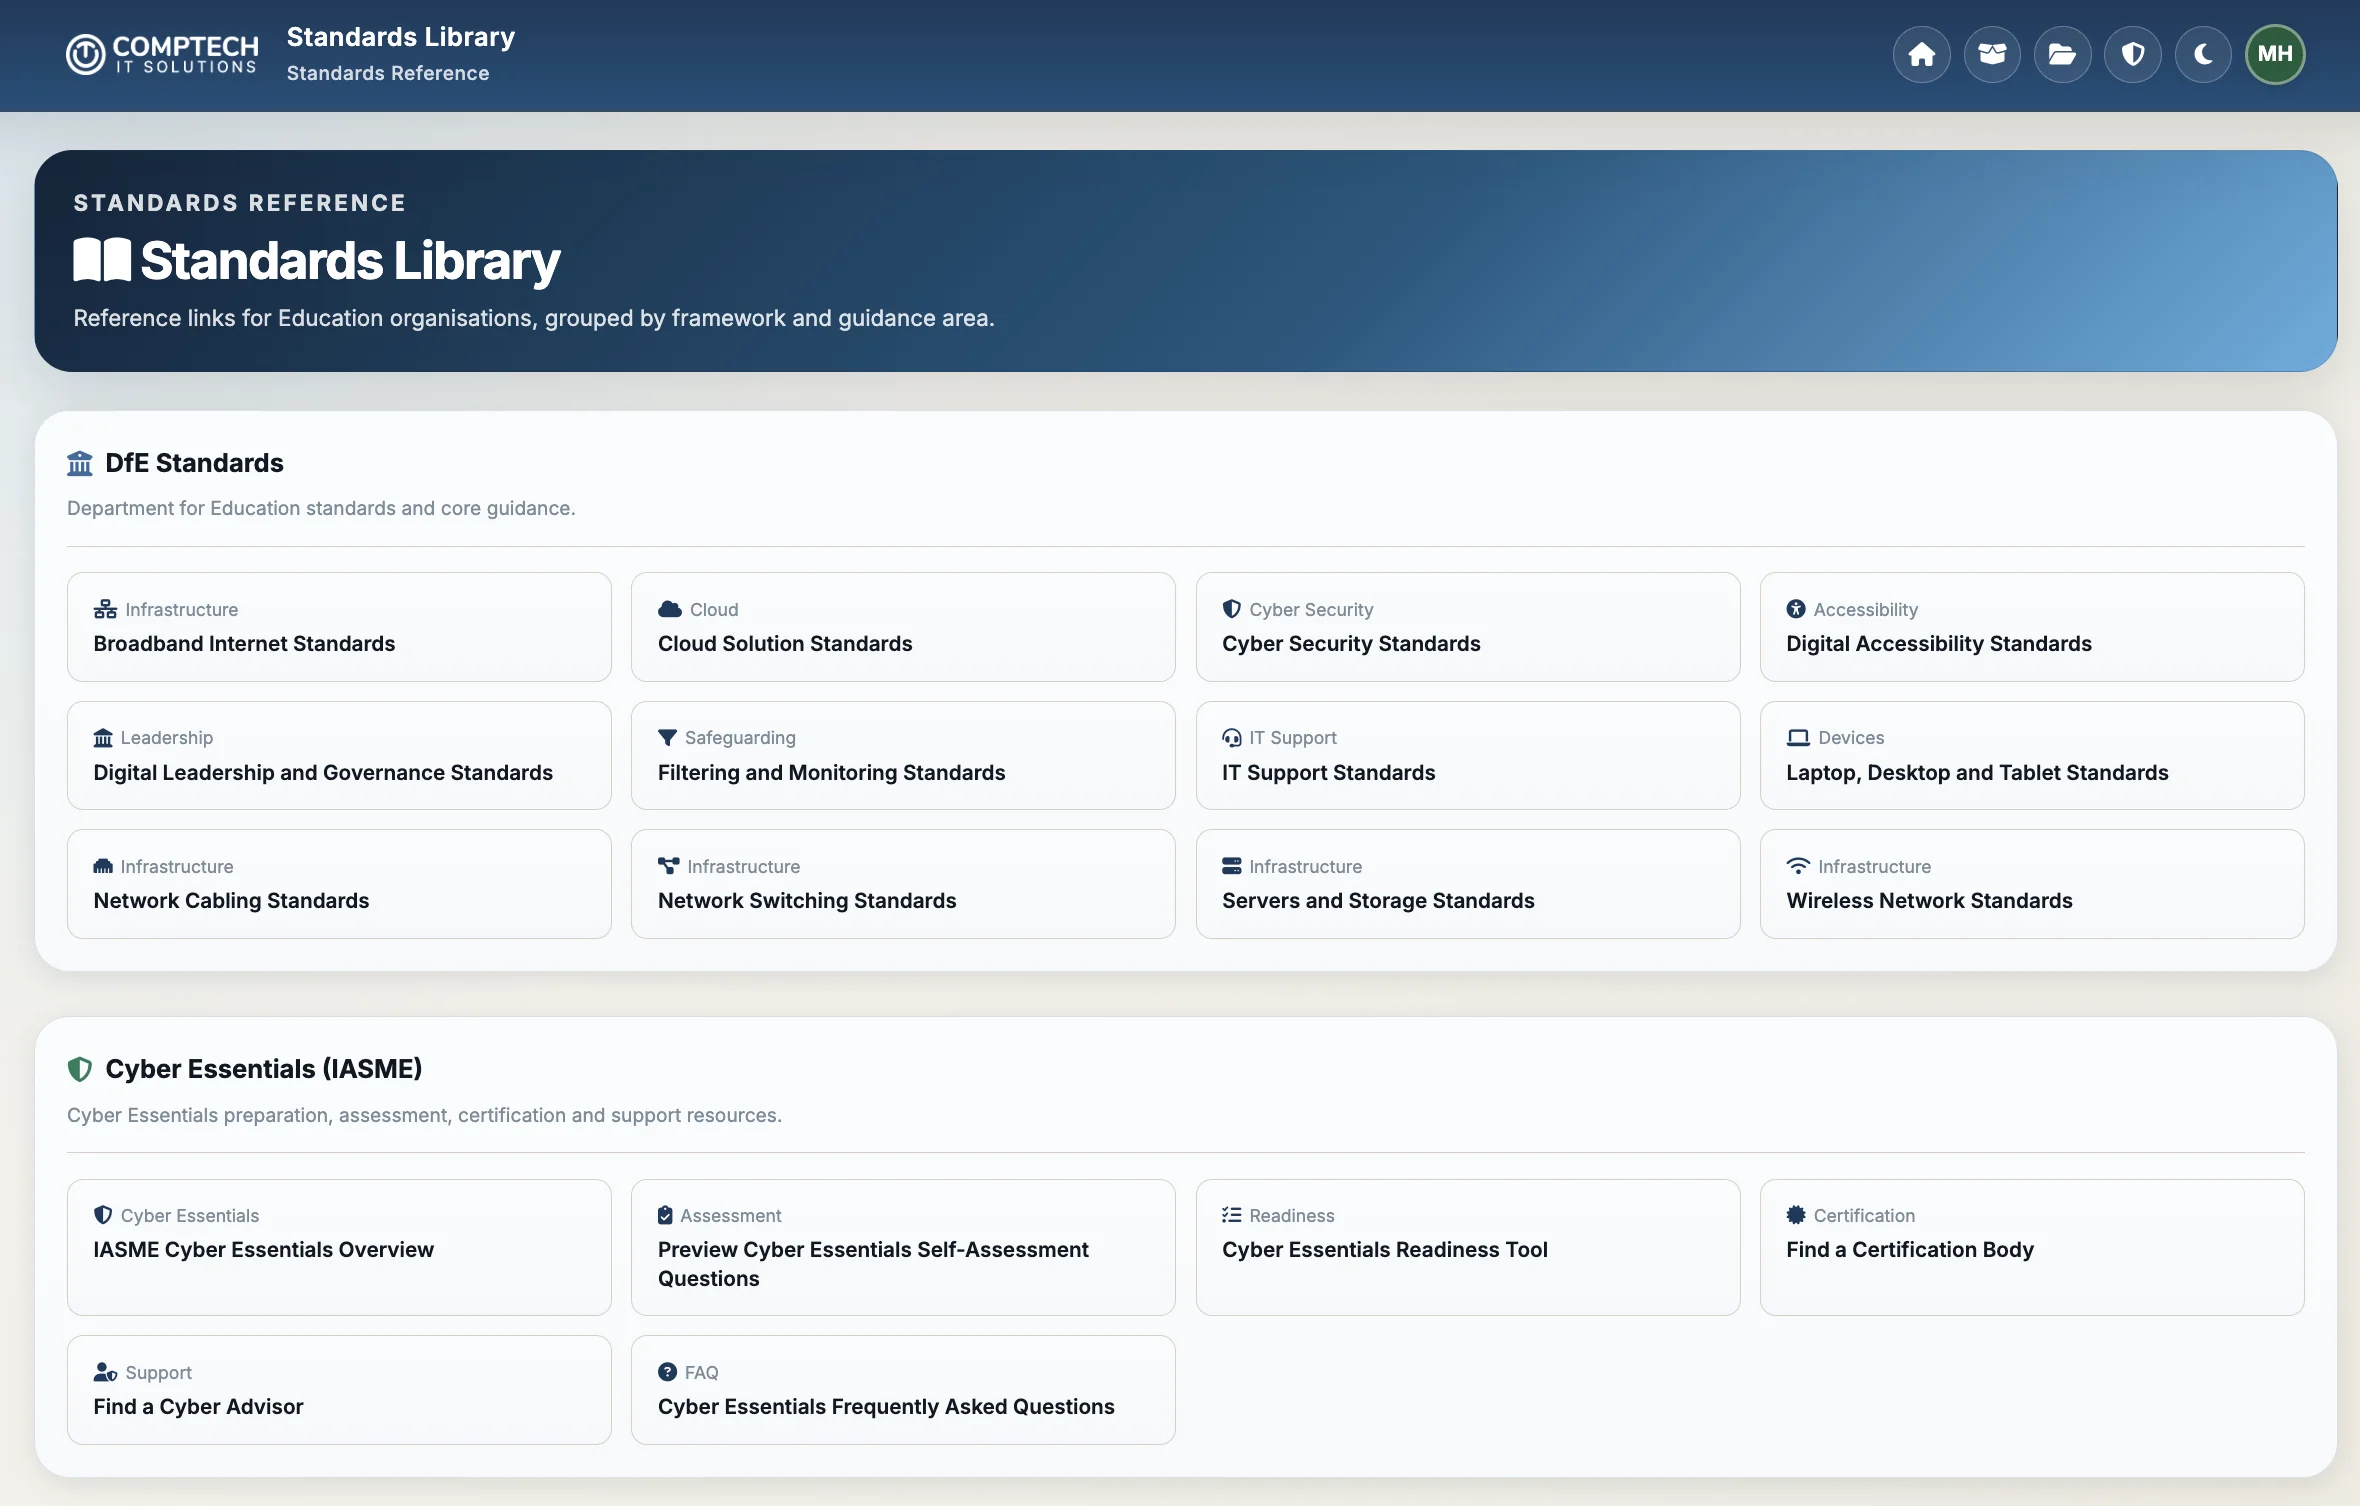Toggle dark mode moon icon
The height and width of the screenshot is (1506, 2360).
click(x=2203, y=54)
